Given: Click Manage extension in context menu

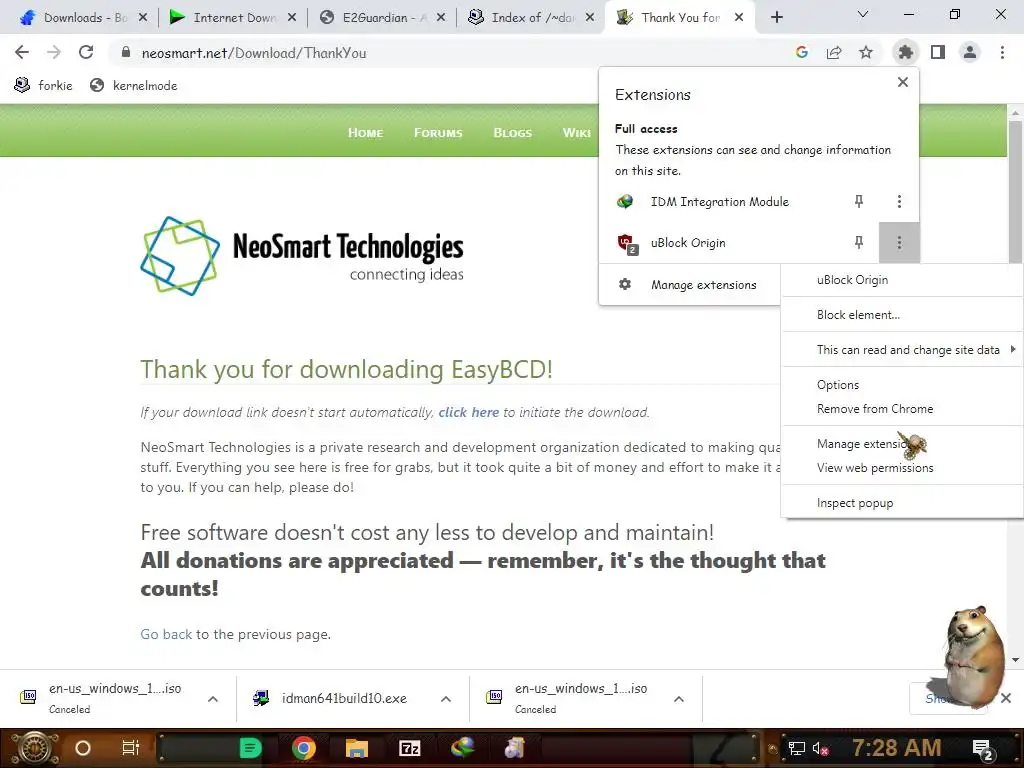Looking at the screenshot, I should pos(901,443).
